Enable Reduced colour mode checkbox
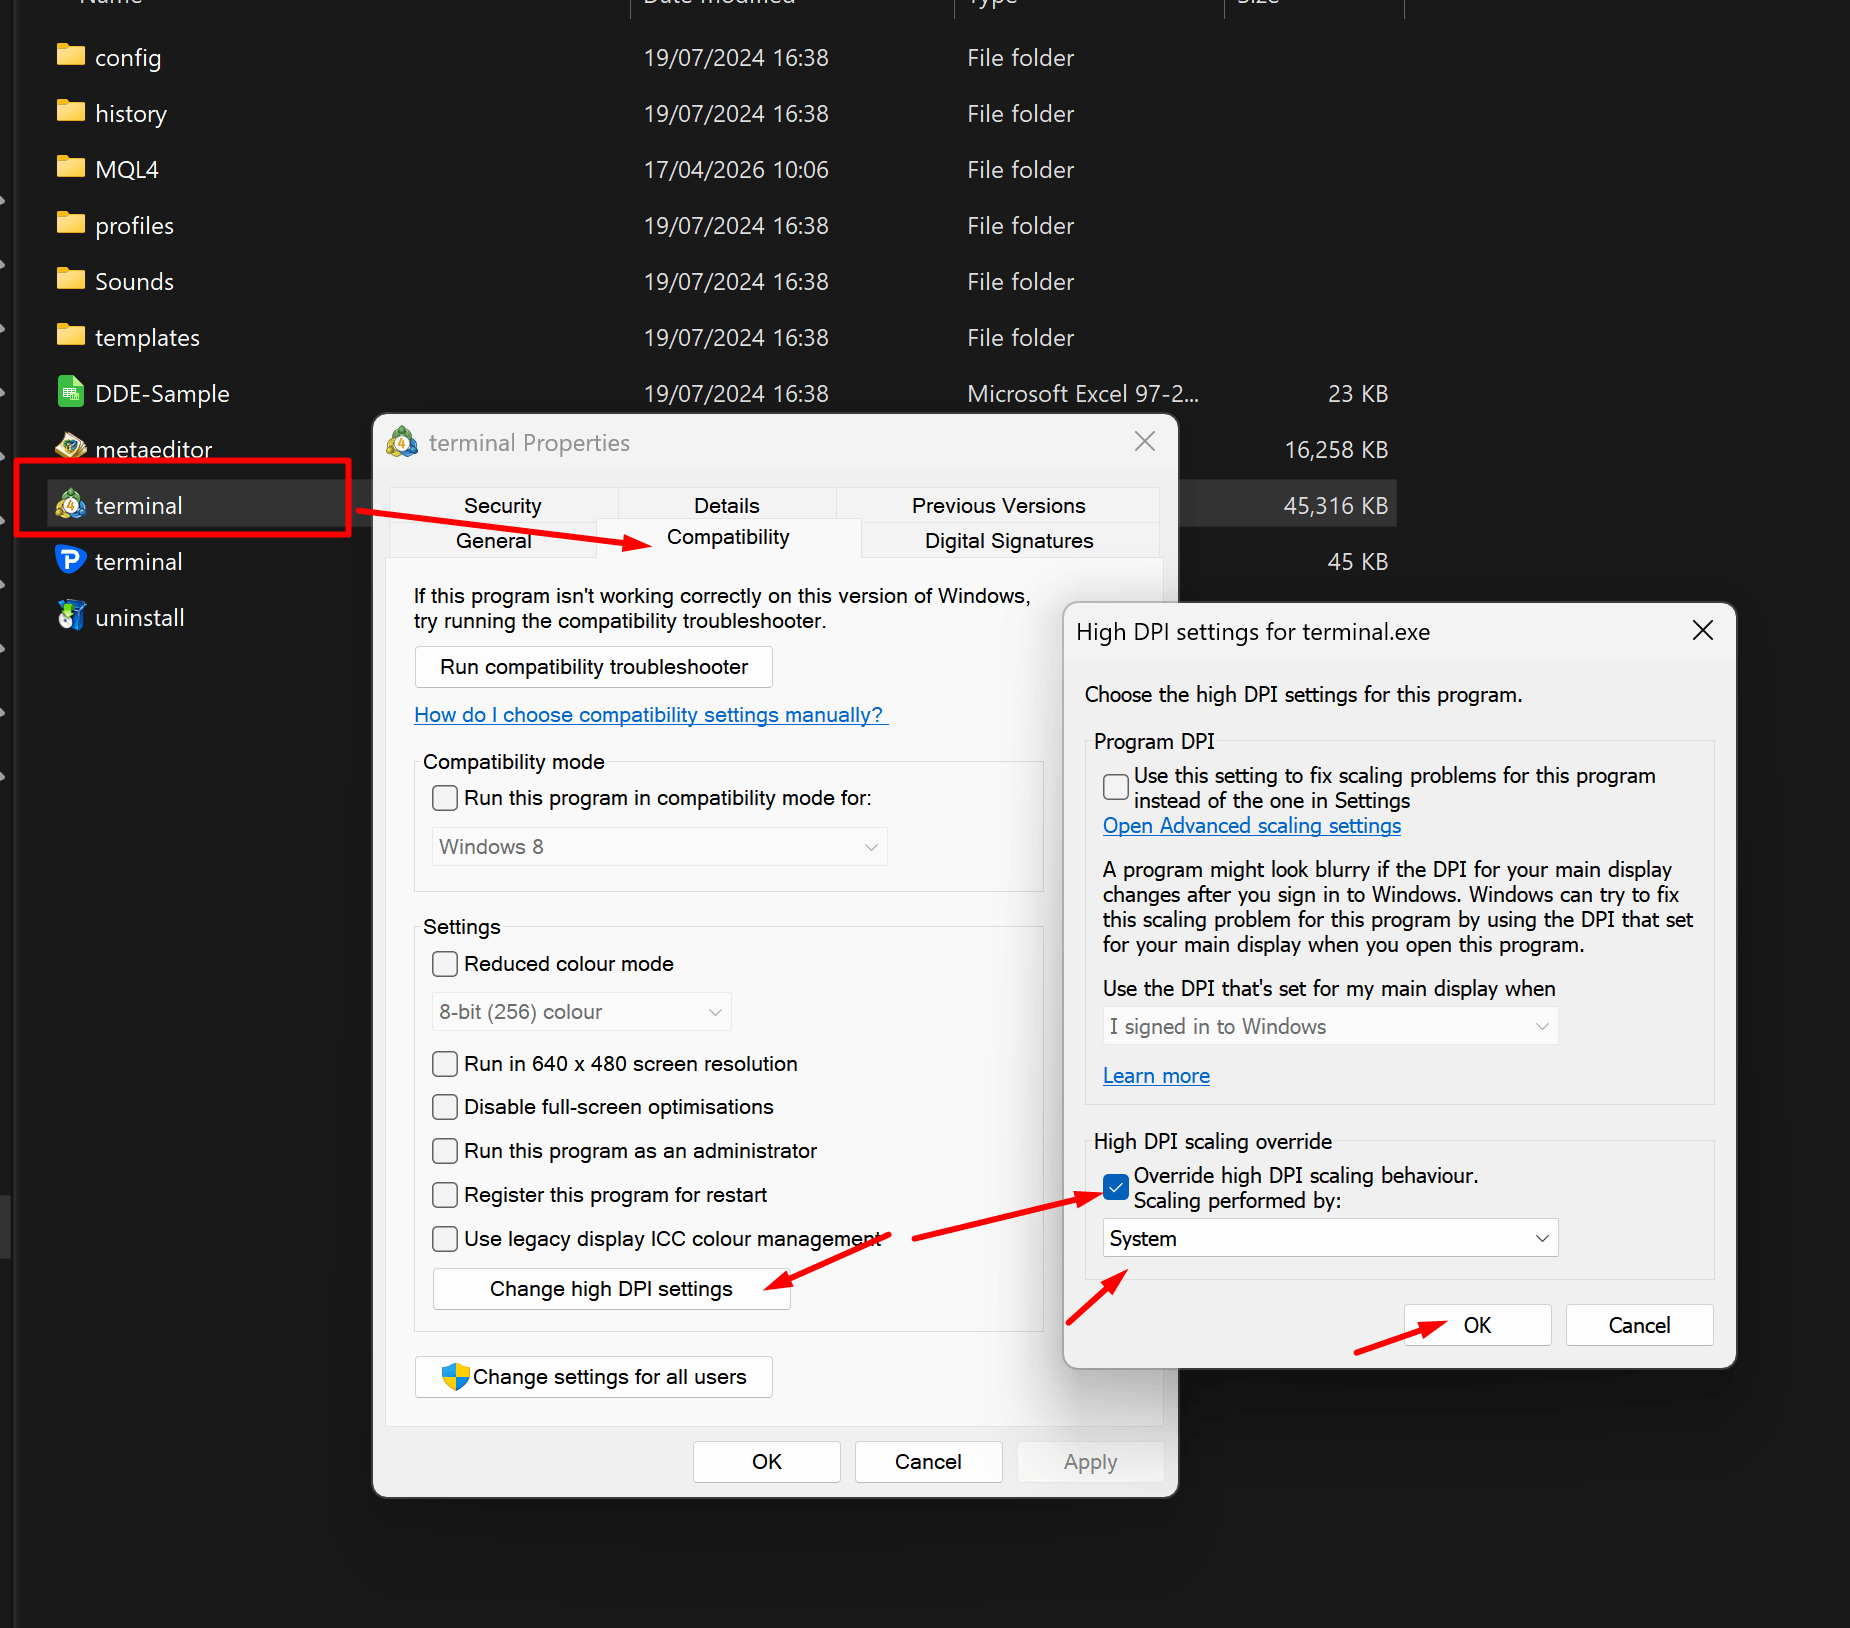 click(445, 964)
